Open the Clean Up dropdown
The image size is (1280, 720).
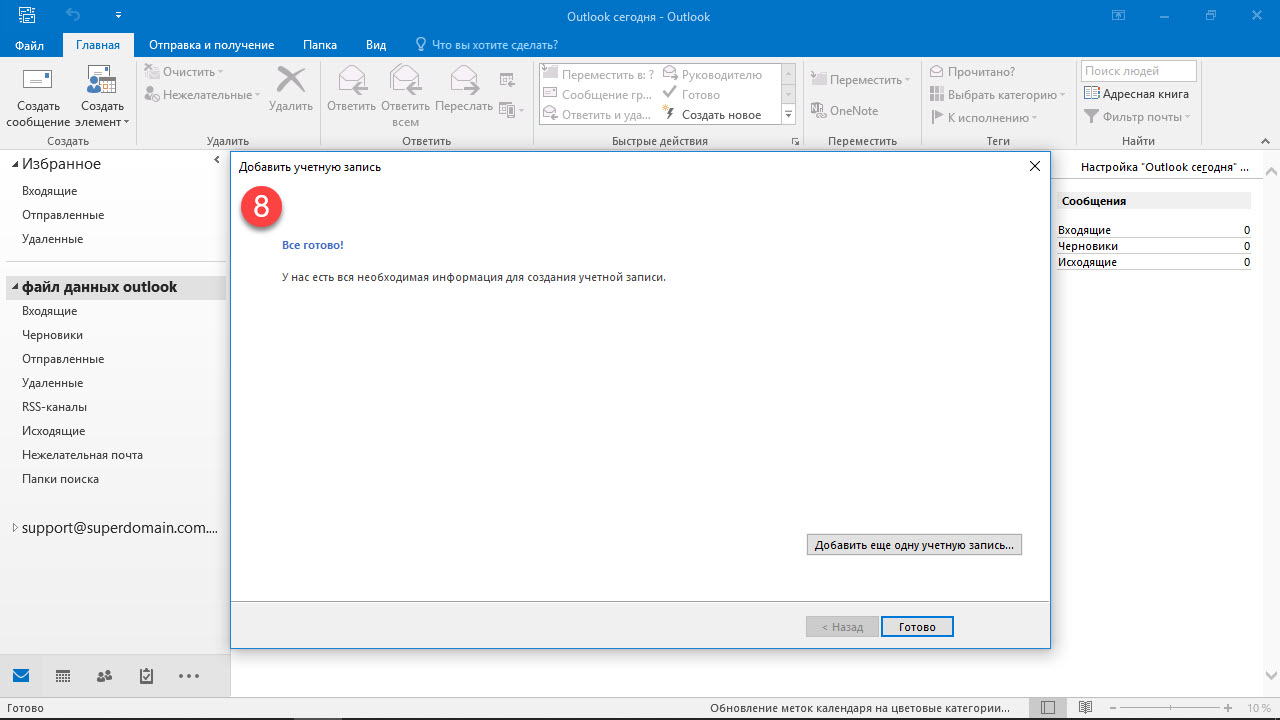pos(184,72)
